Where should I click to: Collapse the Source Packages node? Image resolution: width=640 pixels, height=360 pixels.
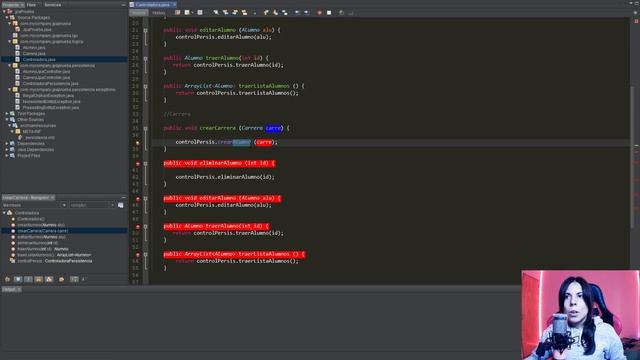[7, 18]
